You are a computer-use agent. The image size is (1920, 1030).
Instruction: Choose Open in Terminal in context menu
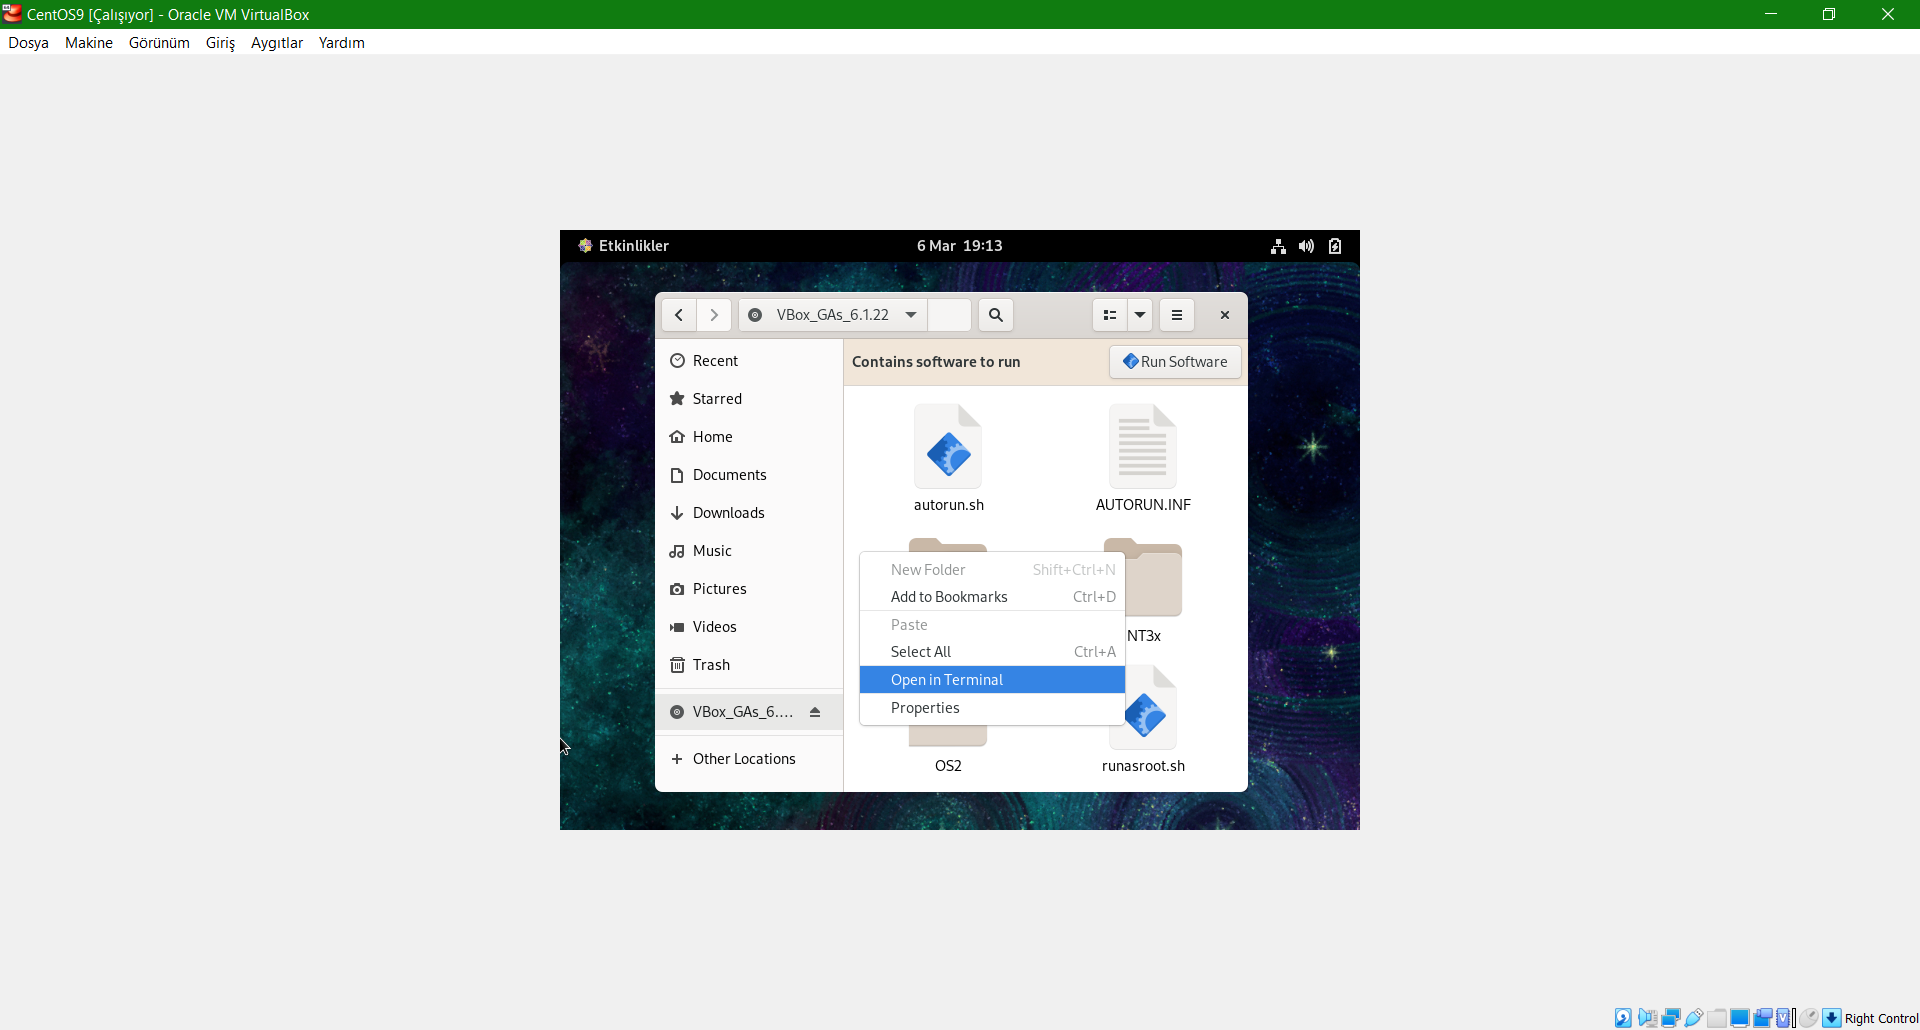point(992,680)
